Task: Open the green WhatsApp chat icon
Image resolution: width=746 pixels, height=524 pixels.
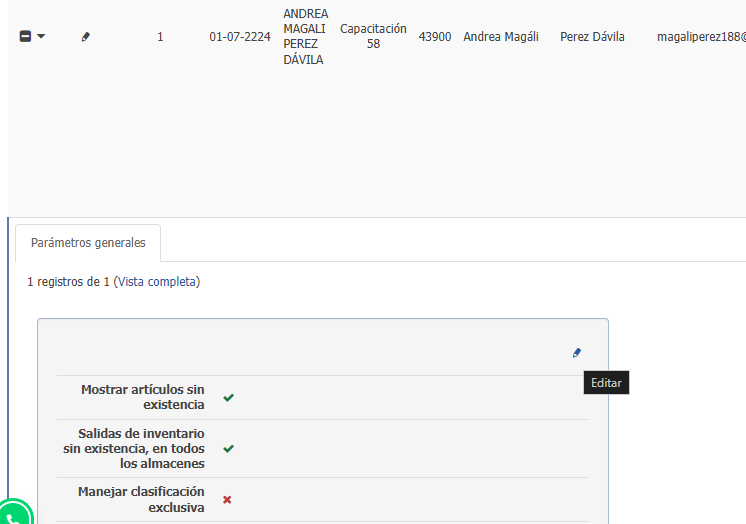Action: 14,515
